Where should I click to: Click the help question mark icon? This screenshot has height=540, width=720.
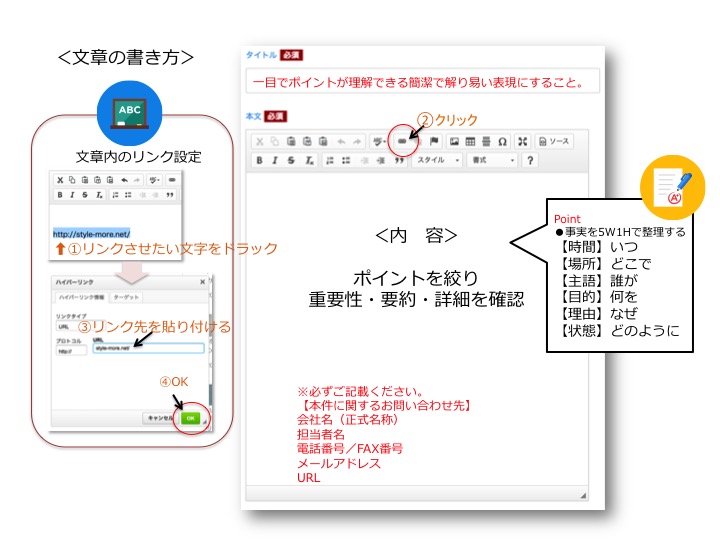[x=530, y=160]
